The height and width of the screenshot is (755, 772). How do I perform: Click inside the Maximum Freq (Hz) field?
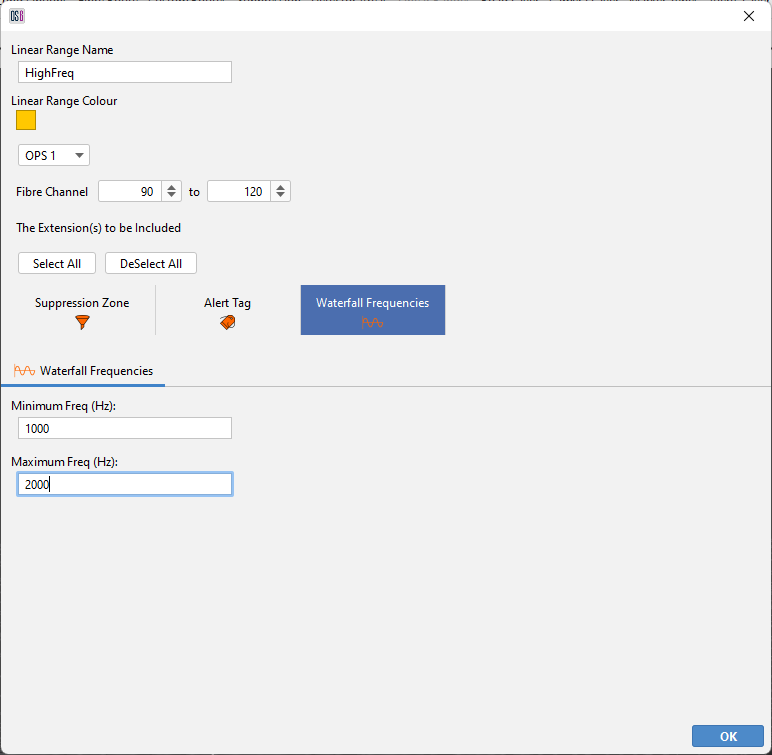point(125,484)
